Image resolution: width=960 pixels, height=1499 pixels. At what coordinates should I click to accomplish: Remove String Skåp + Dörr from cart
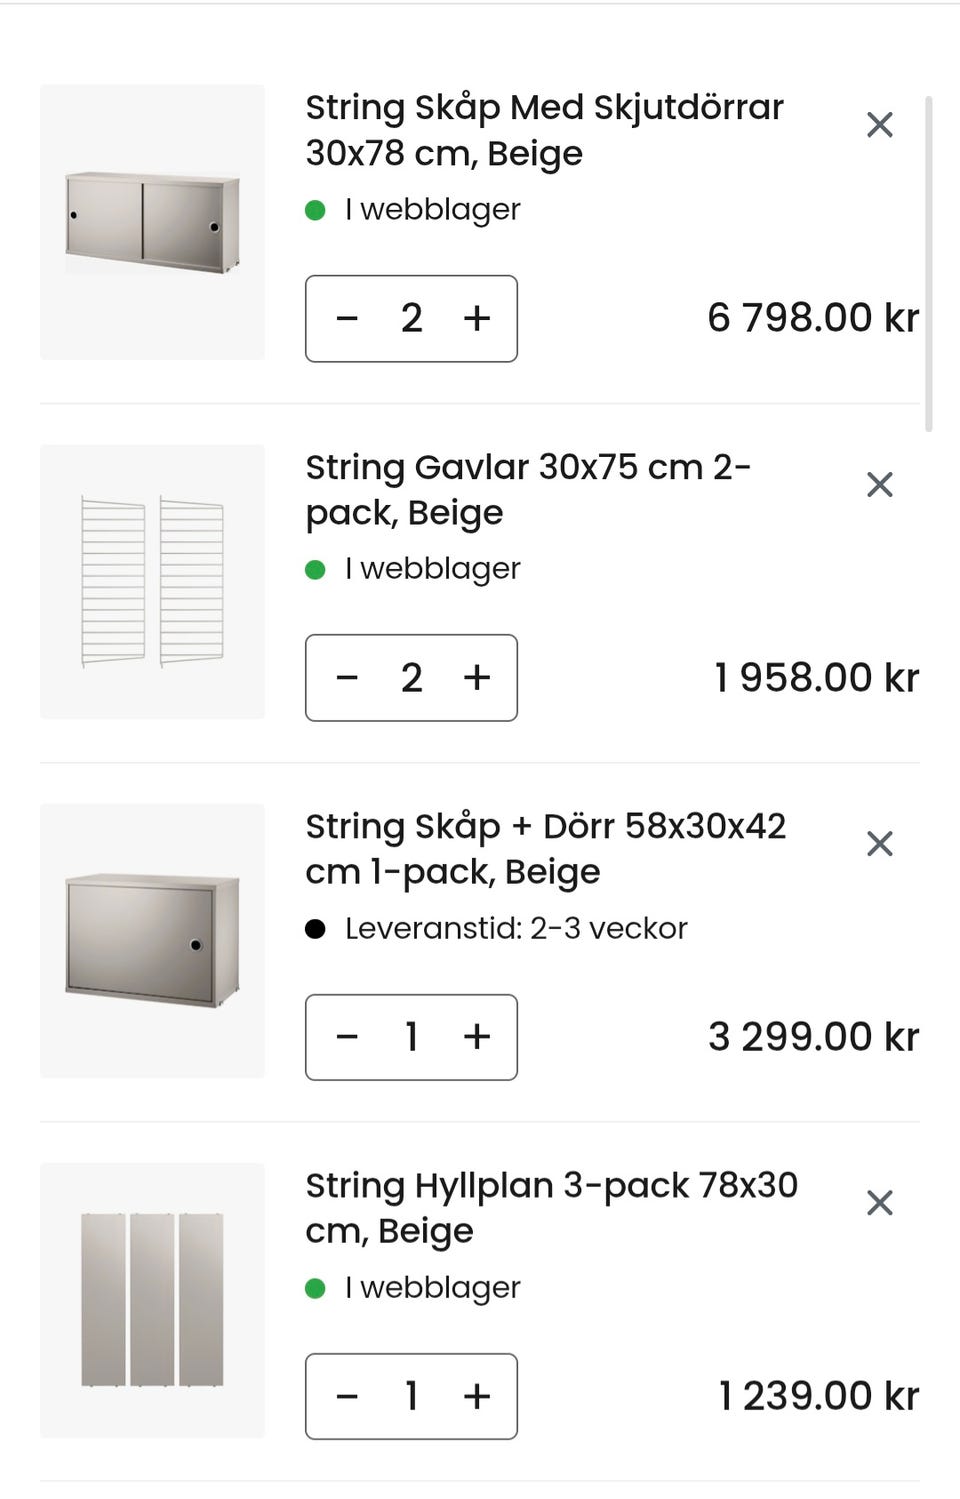[879, 844]
